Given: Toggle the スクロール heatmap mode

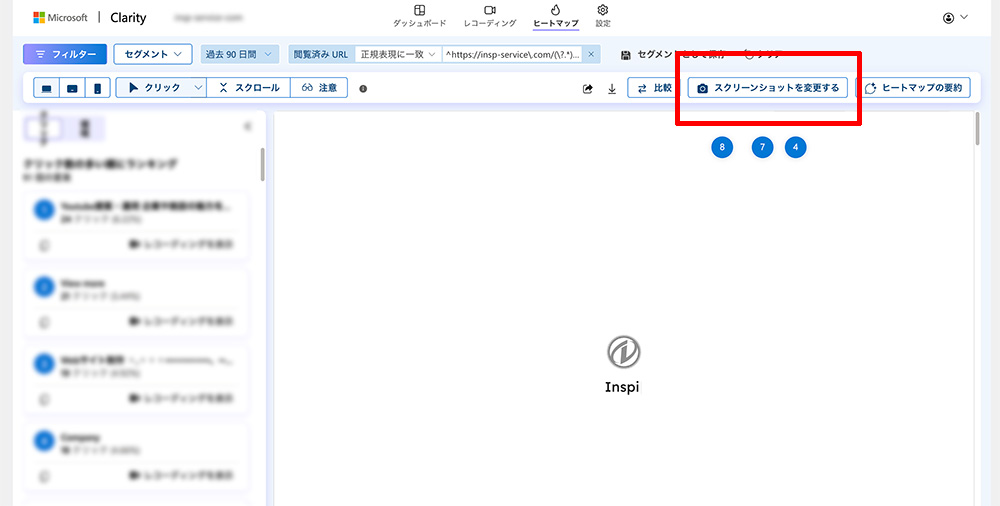Looking at the screenshot, I should 249,88.
